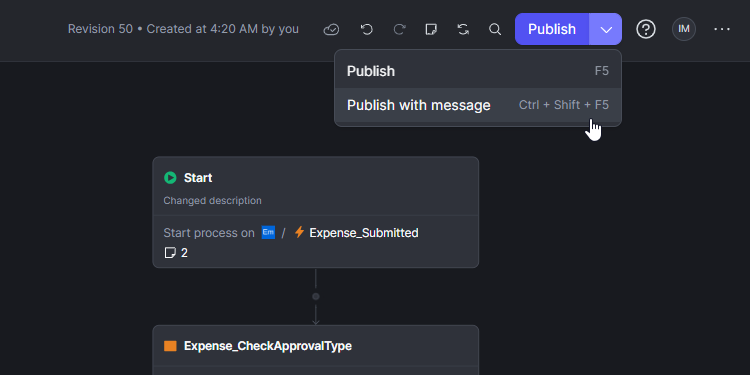Screen dimensions: 750x375
Task: Open the sticky notes icon in toolbar
Action: click(x=431, y=30)
